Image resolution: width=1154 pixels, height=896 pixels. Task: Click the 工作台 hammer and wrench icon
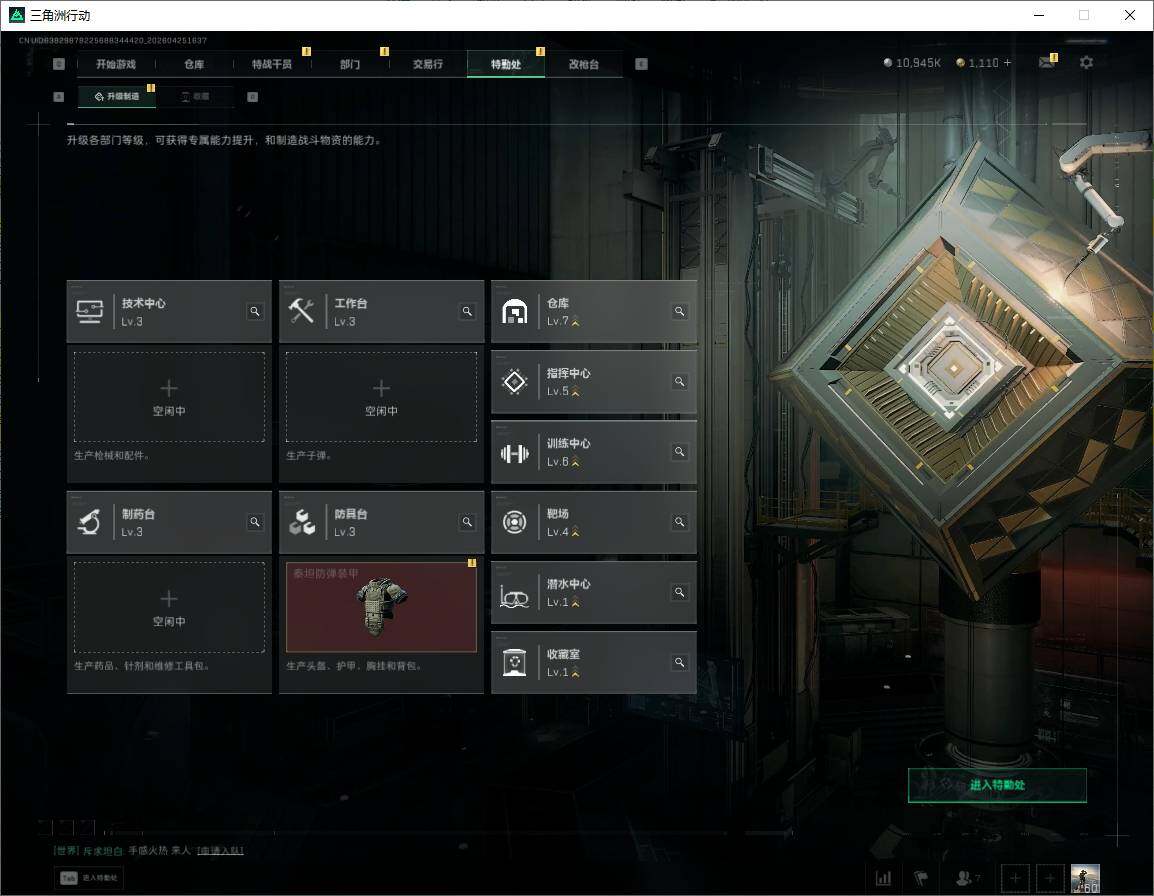point(302,311)
